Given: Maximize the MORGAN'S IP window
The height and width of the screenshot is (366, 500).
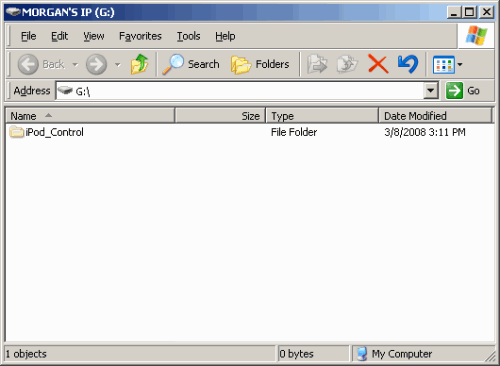Looking at the screenshot, I should 469,12.
